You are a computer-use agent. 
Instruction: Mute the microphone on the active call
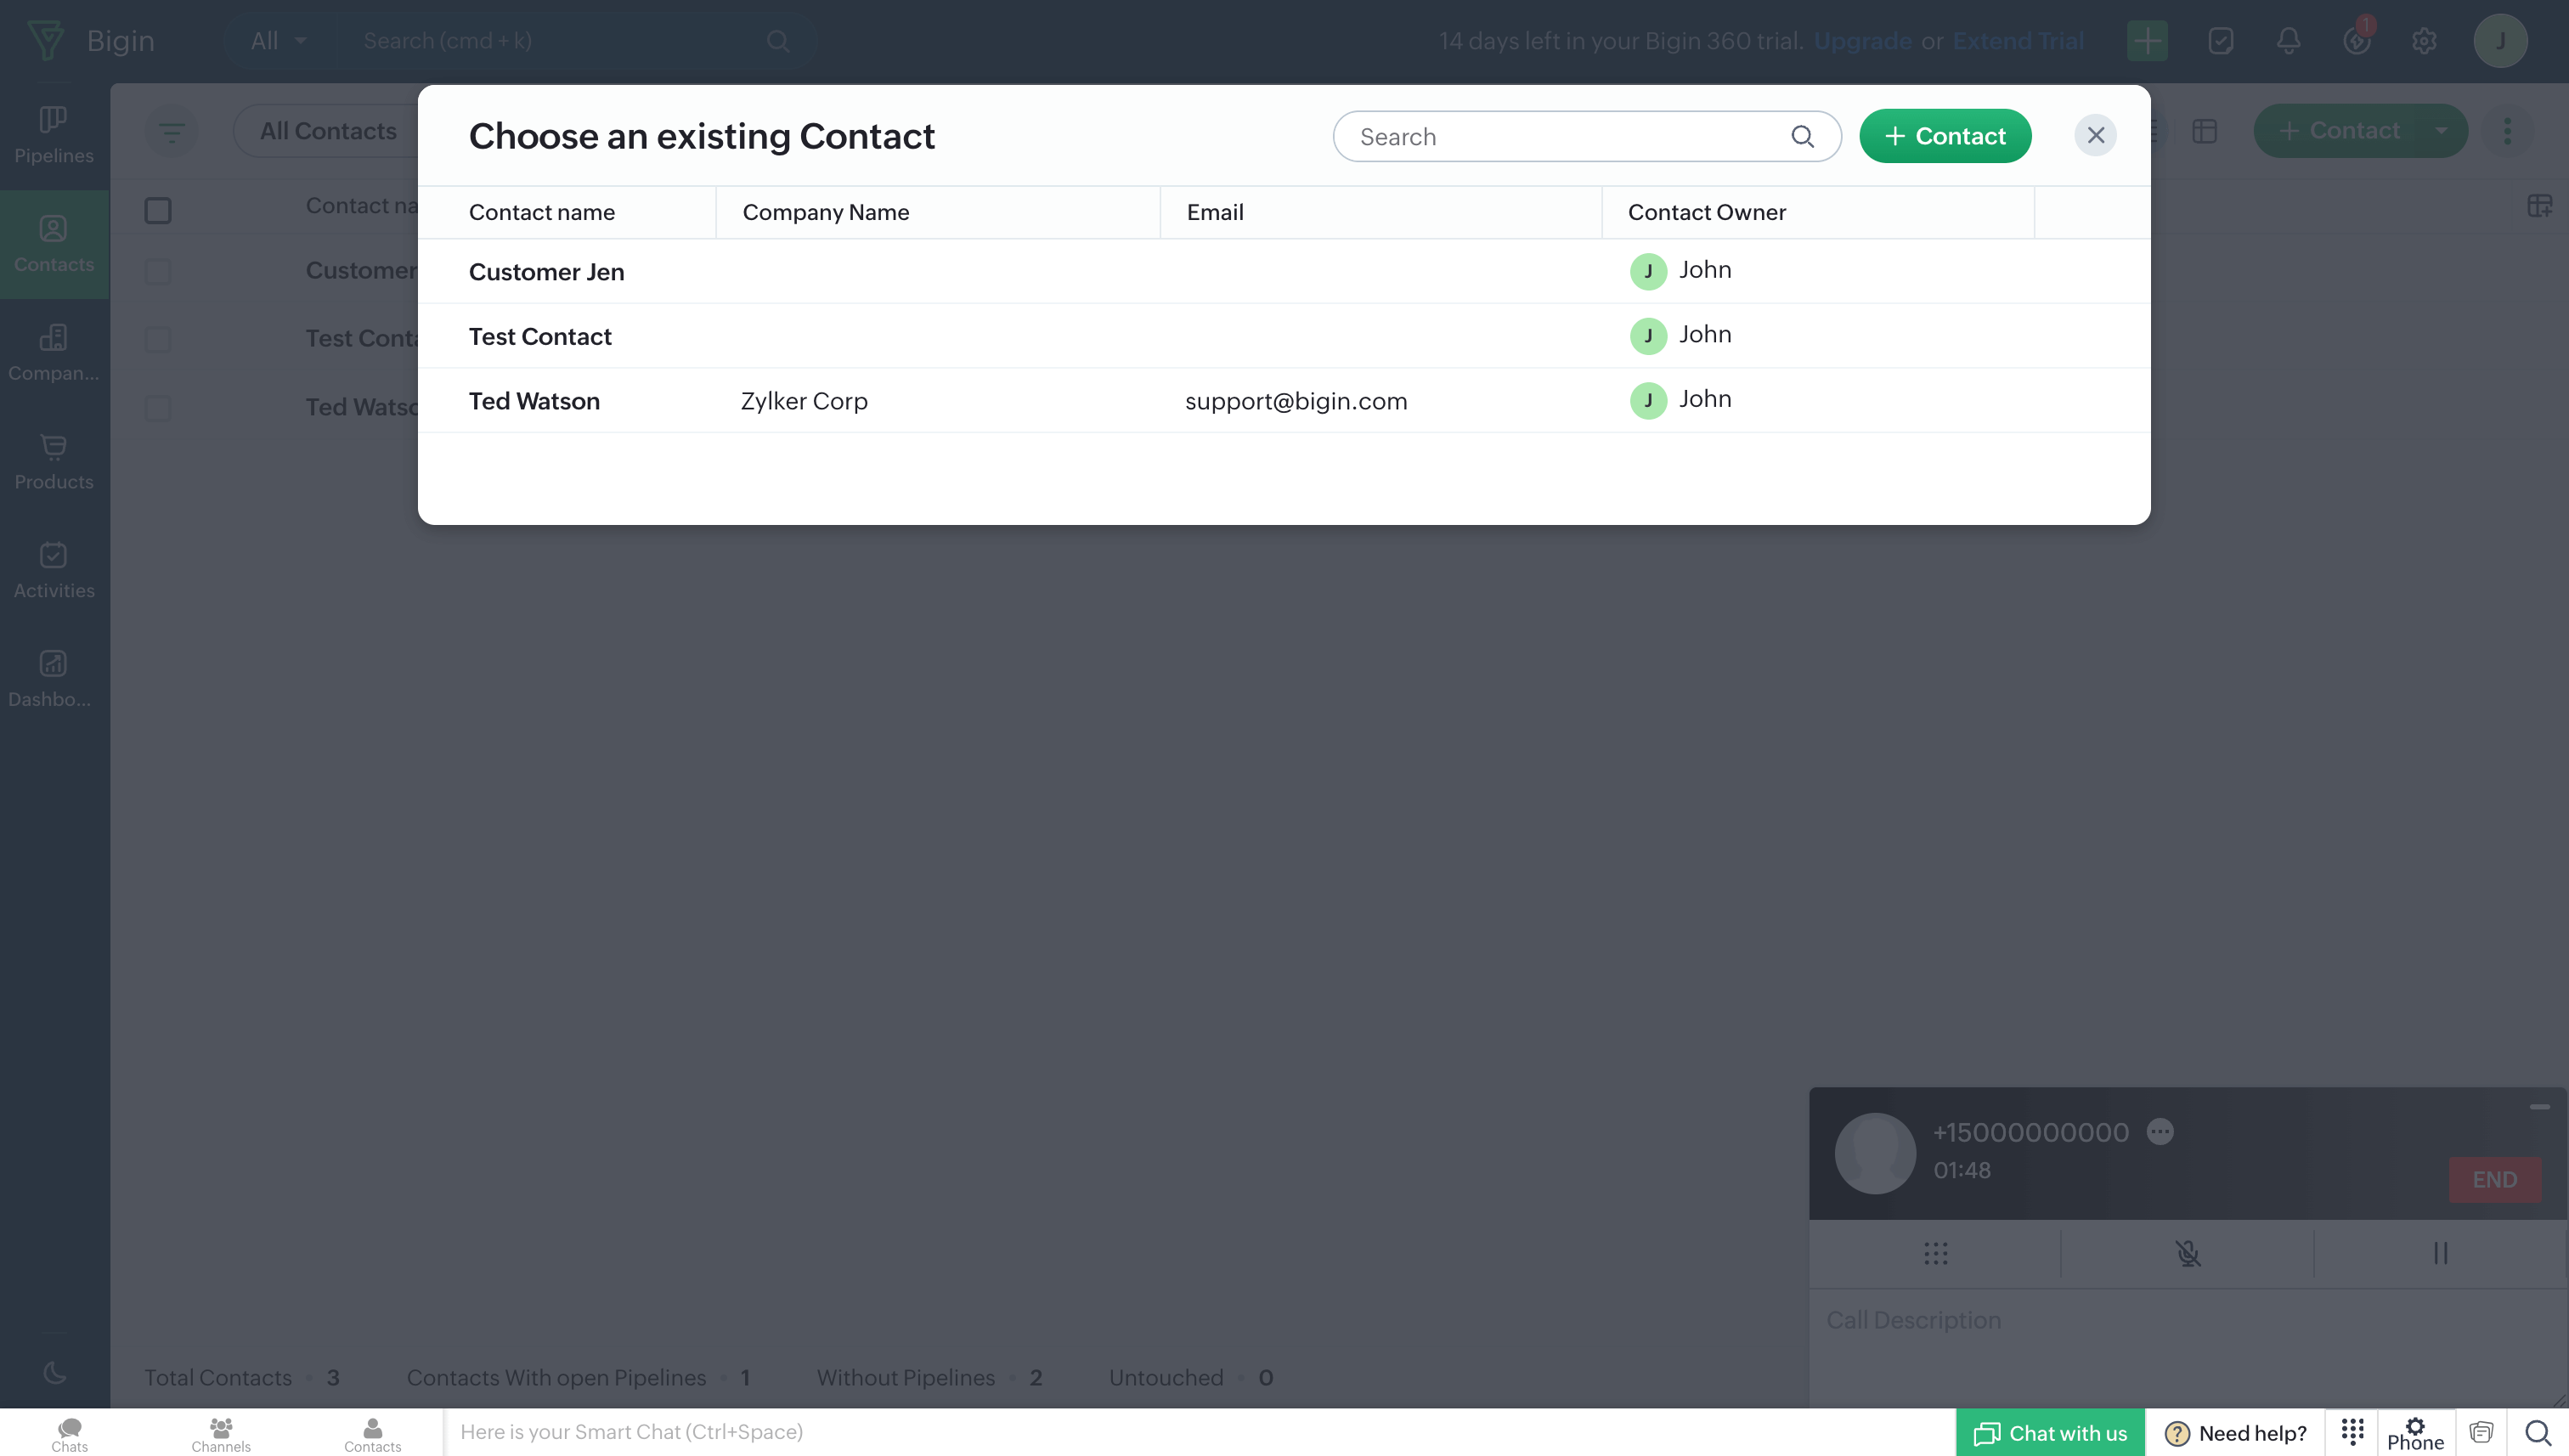(x=2188, y=1253)
